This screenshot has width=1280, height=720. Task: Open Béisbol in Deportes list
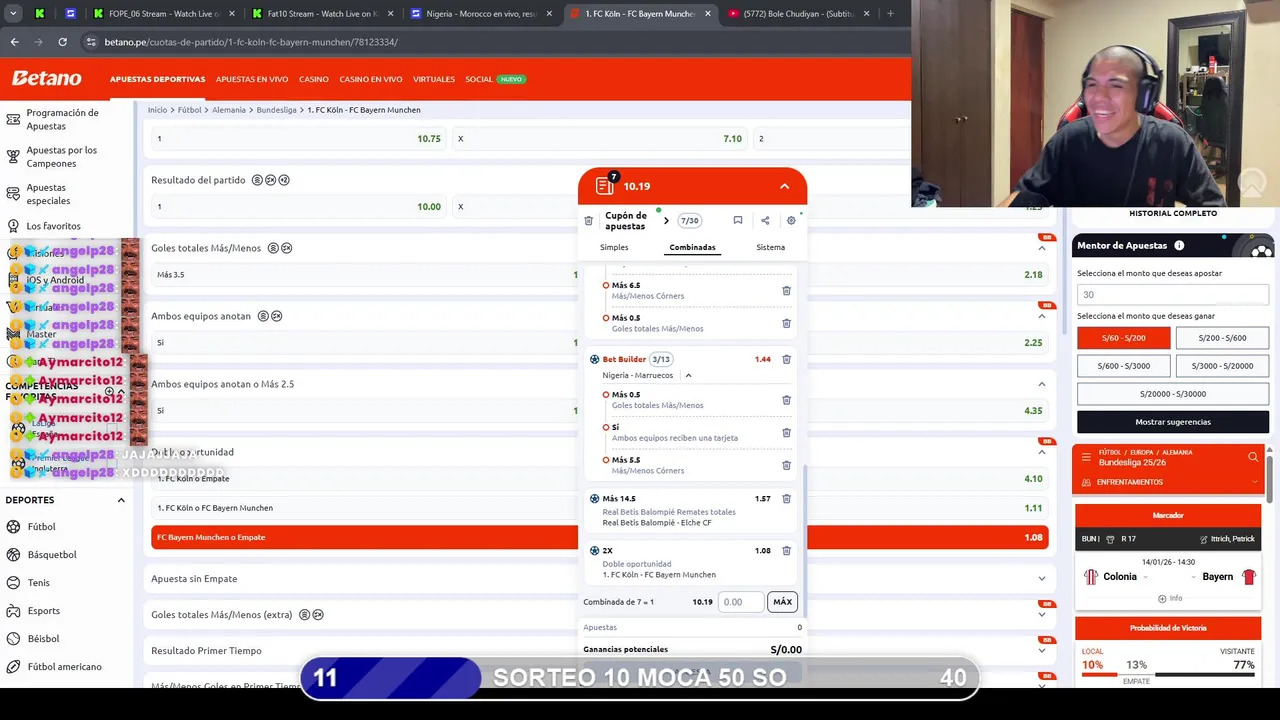[44, 639]
